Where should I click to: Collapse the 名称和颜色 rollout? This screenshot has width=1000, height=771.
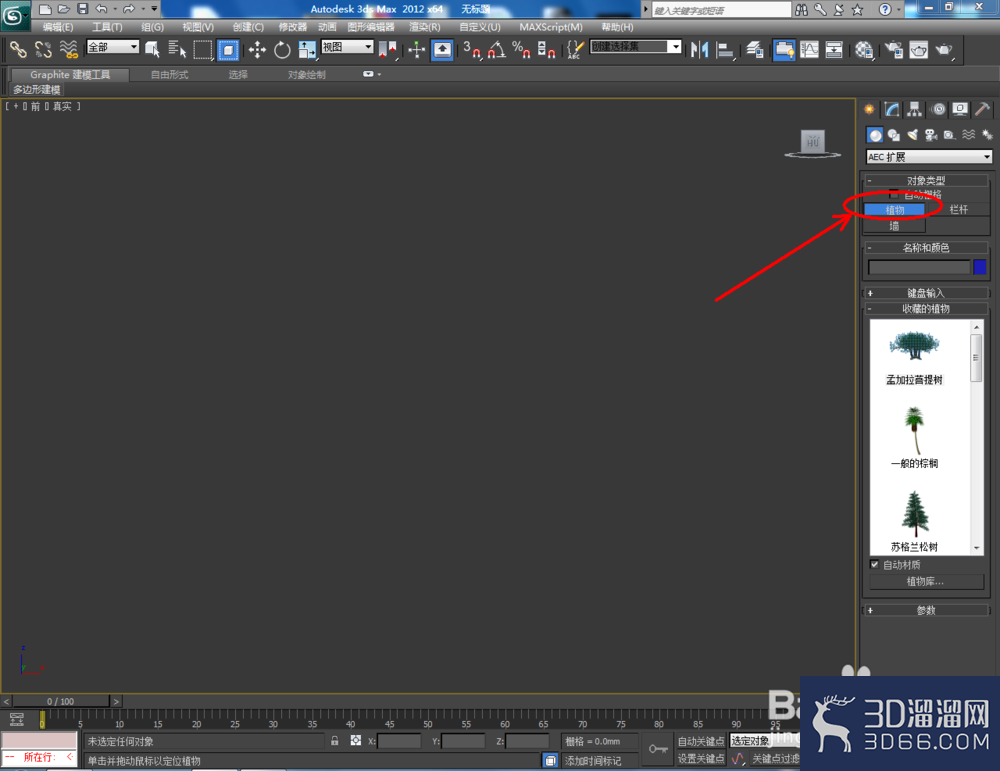(926, 247)
